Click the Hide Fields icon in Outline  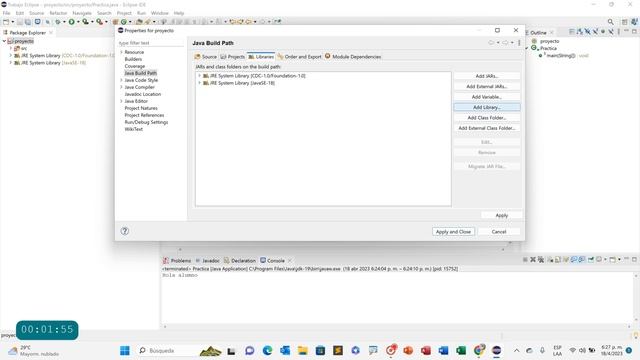588,31
